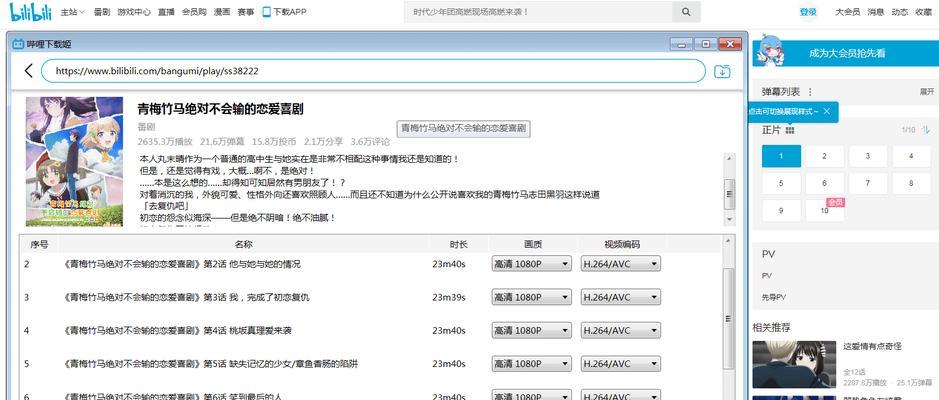The image size is (939, 400).
Task: Click the 时长 column header
Action: (459, 244)
